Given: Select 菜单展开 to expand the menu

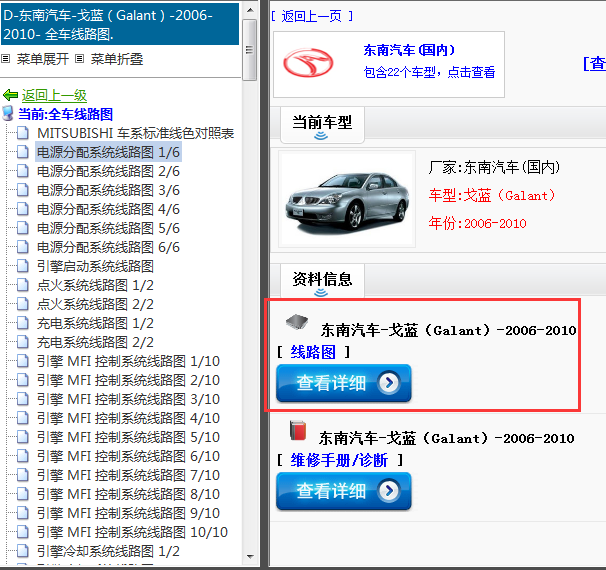Looking at the screenshot, I should (43, 59).
